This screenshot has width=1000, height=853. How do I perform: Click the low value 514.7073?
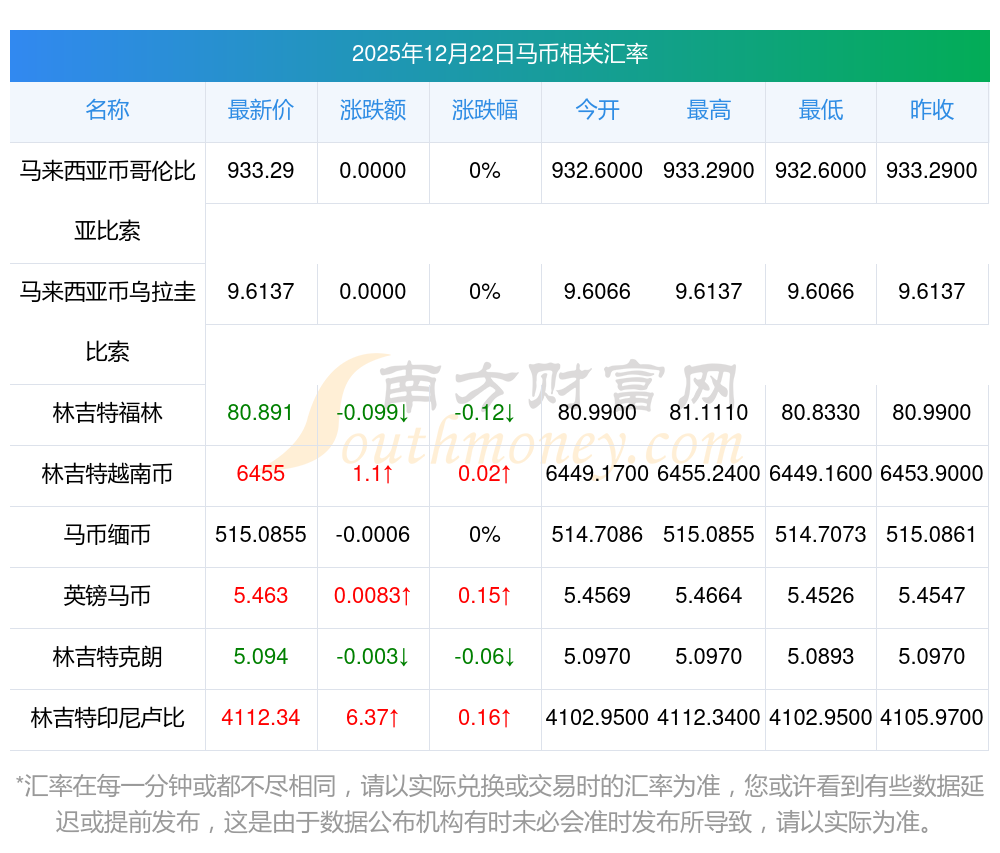click(x=821, y=535)
